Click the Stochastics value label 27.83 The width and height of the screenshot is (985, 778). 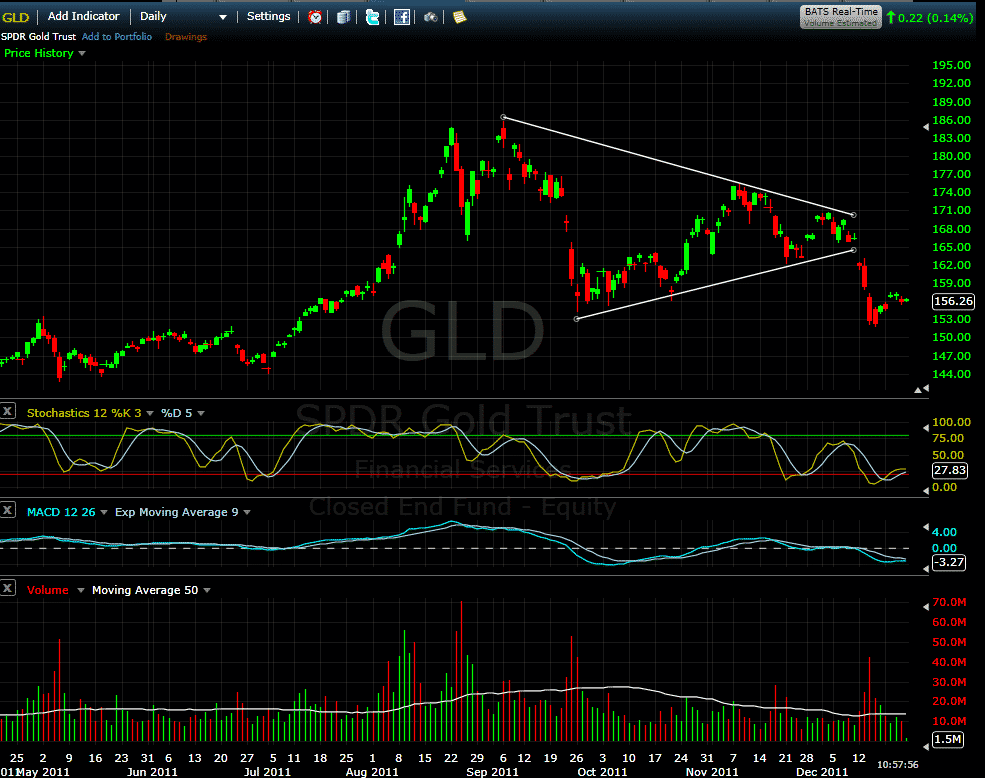click(949, 470)
